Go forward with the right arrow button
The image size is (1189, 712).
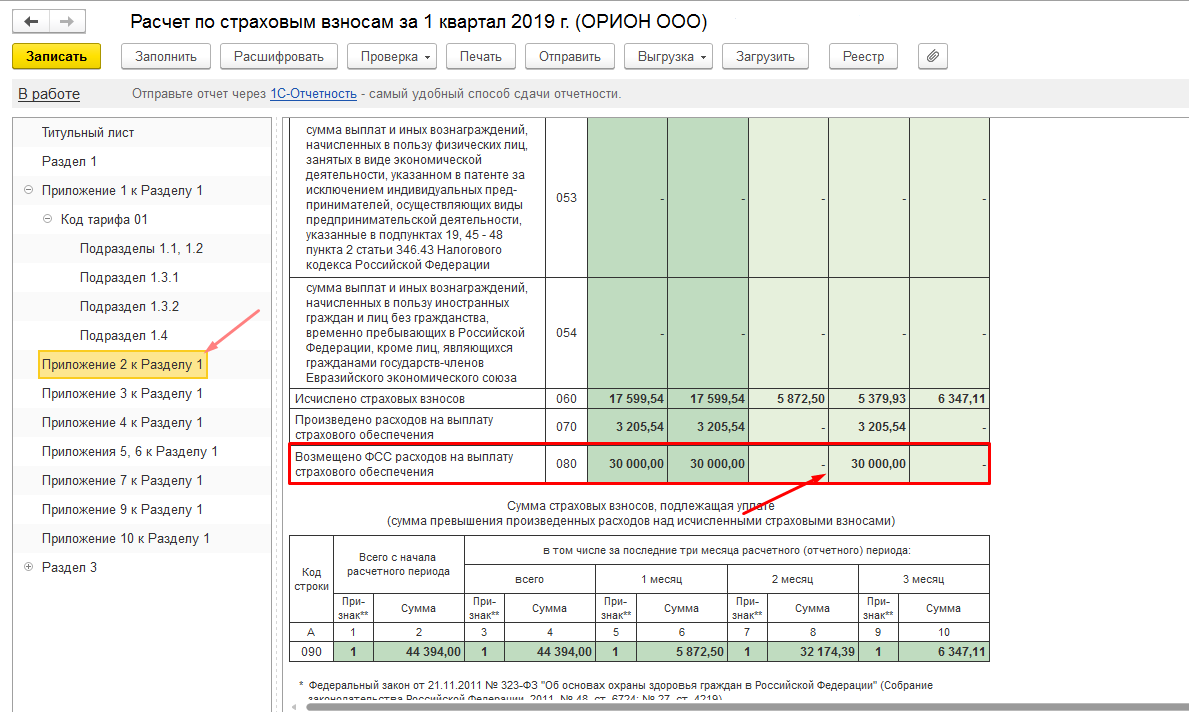[x=67, y=21]
